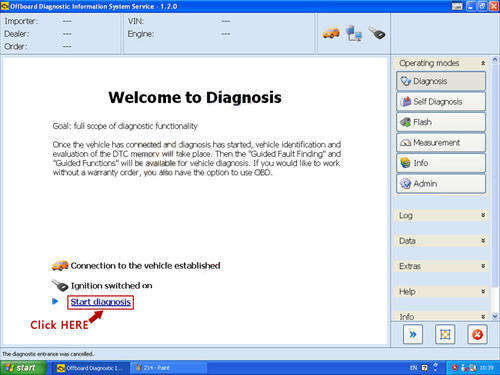Image resolution: width=500 pixels, height=375 pixels.
Task: Click the VIN label in header
Action: [136, 21]
